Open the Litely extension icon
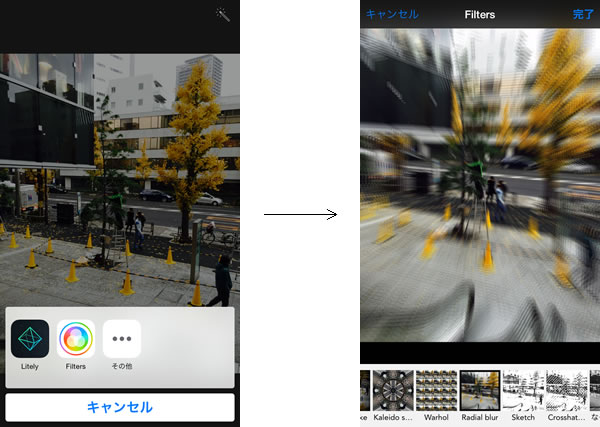This screenshot has width=600, height=427. pos(30,339)
